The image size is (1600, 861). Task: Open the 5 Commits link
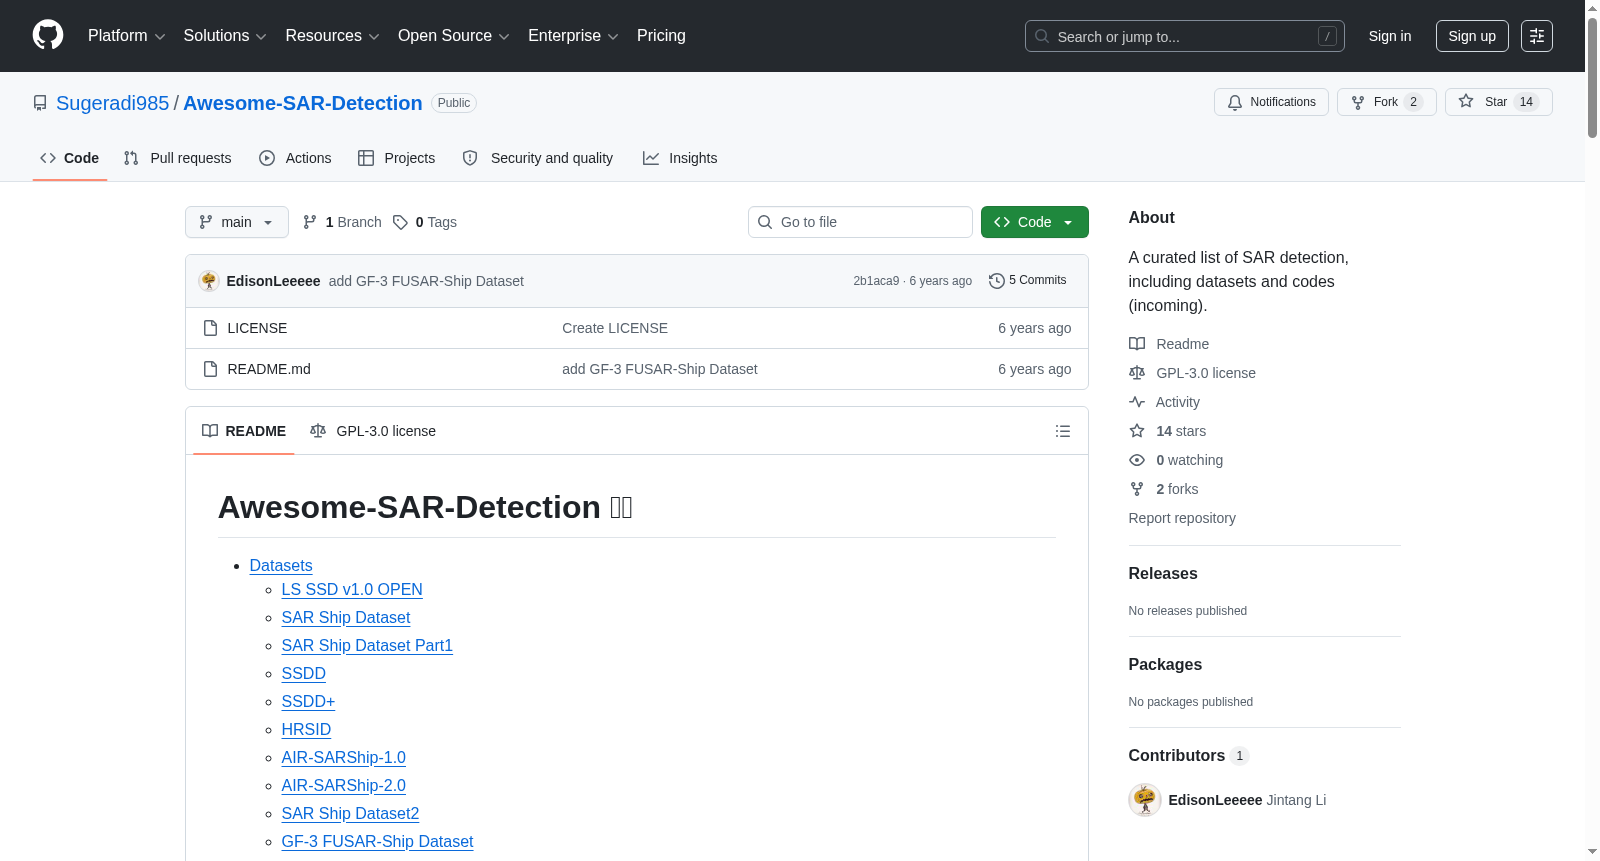(1028, 281)
